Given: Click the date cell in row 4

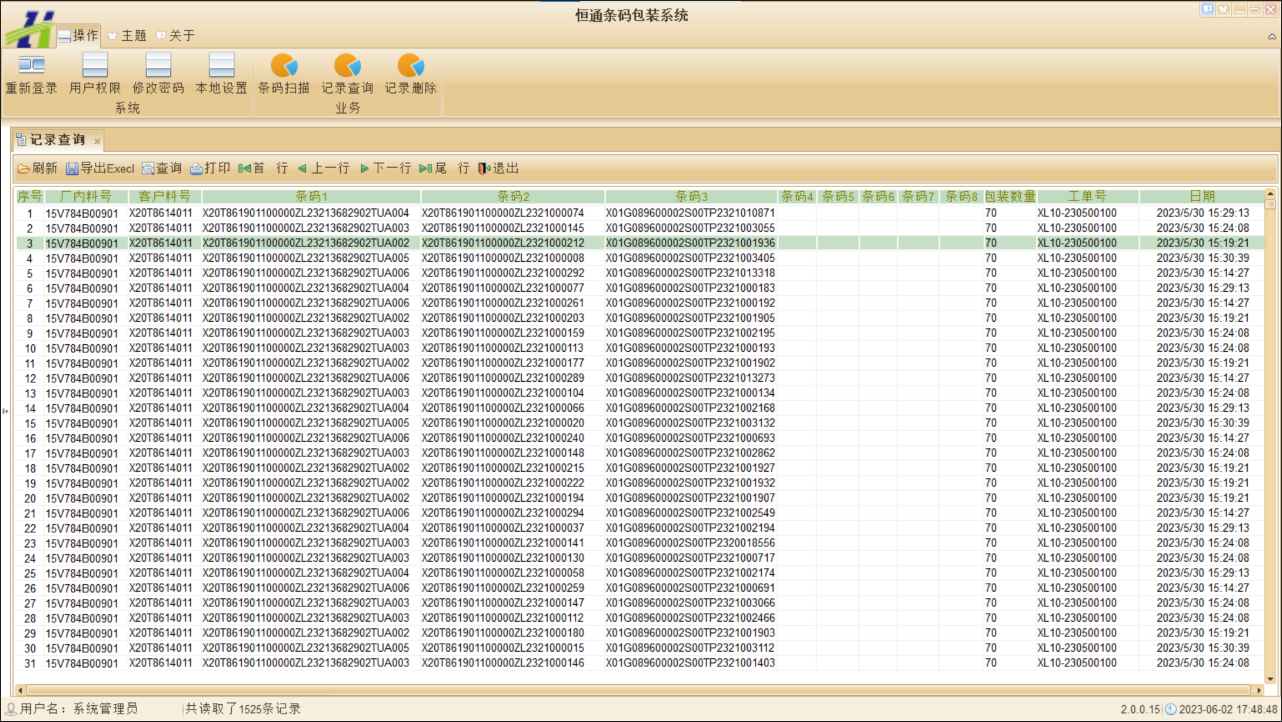Looking at the screenshot, I should click(x=1203, y=258).
